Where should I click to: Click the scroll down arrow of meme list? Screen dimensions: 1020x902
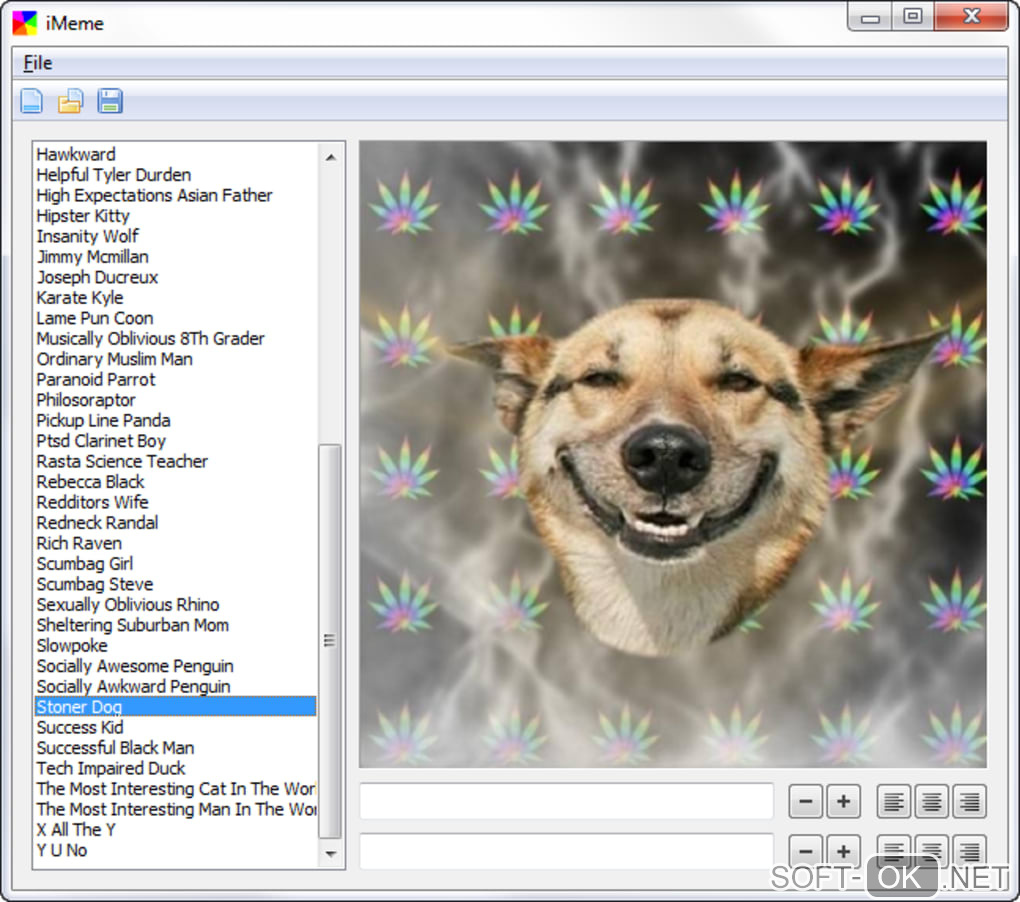[330, 853]
